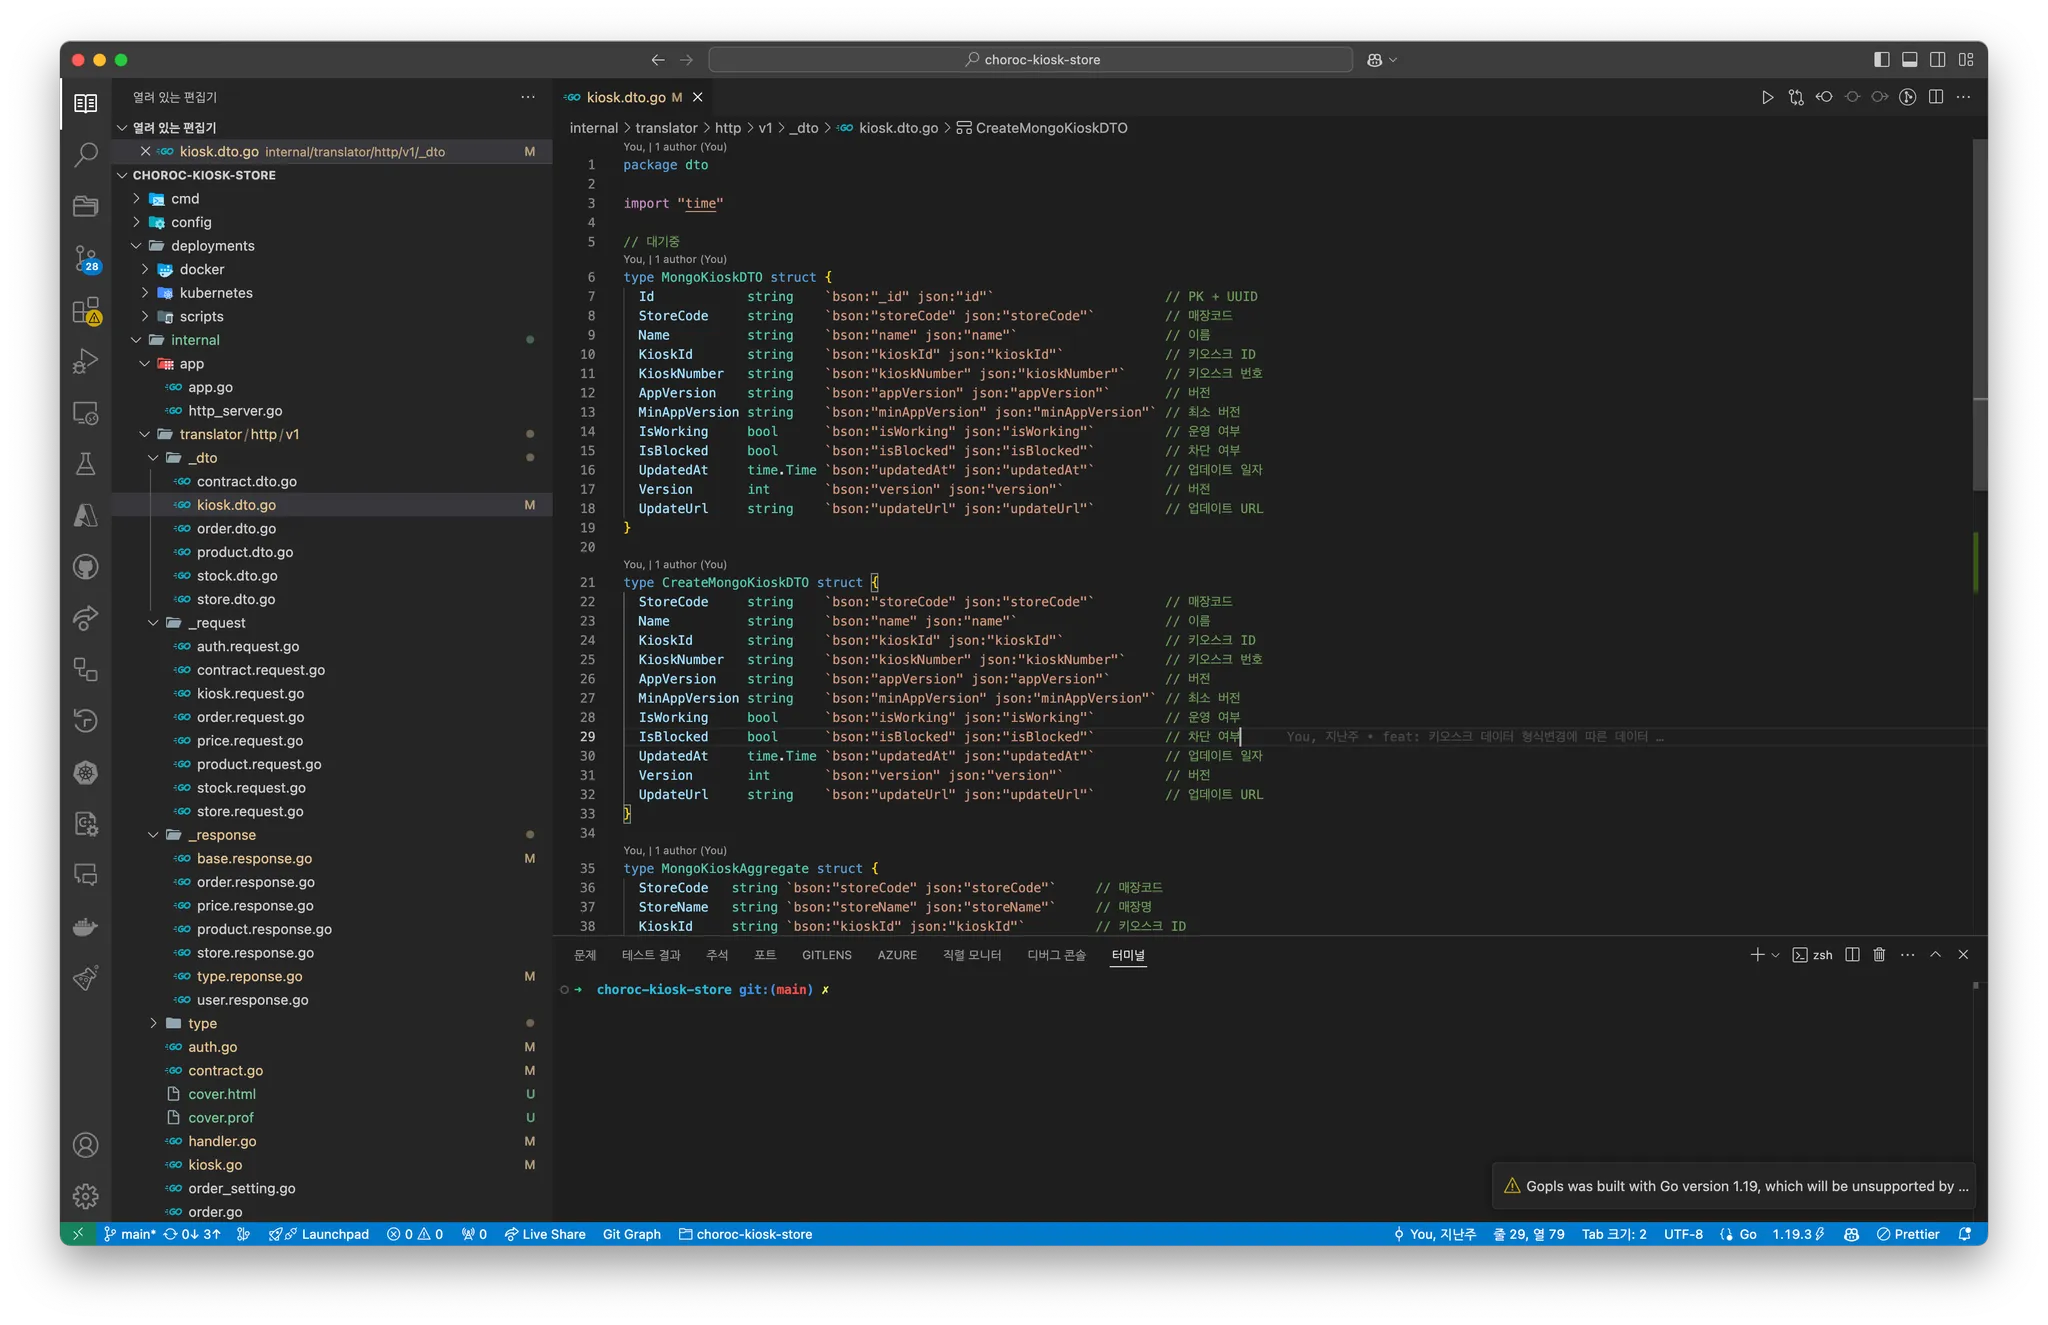Screen dimensions: 2048x1325
Task: Open the Accounts icon
Action: pyautogui.click(x=86, y=1145)
